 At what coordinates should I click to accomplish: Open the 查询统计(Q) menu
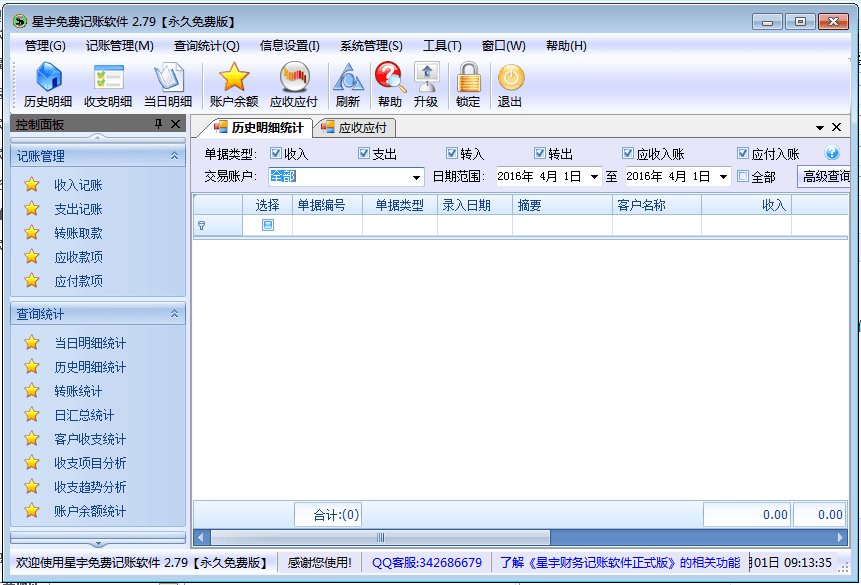click(206, 45)
